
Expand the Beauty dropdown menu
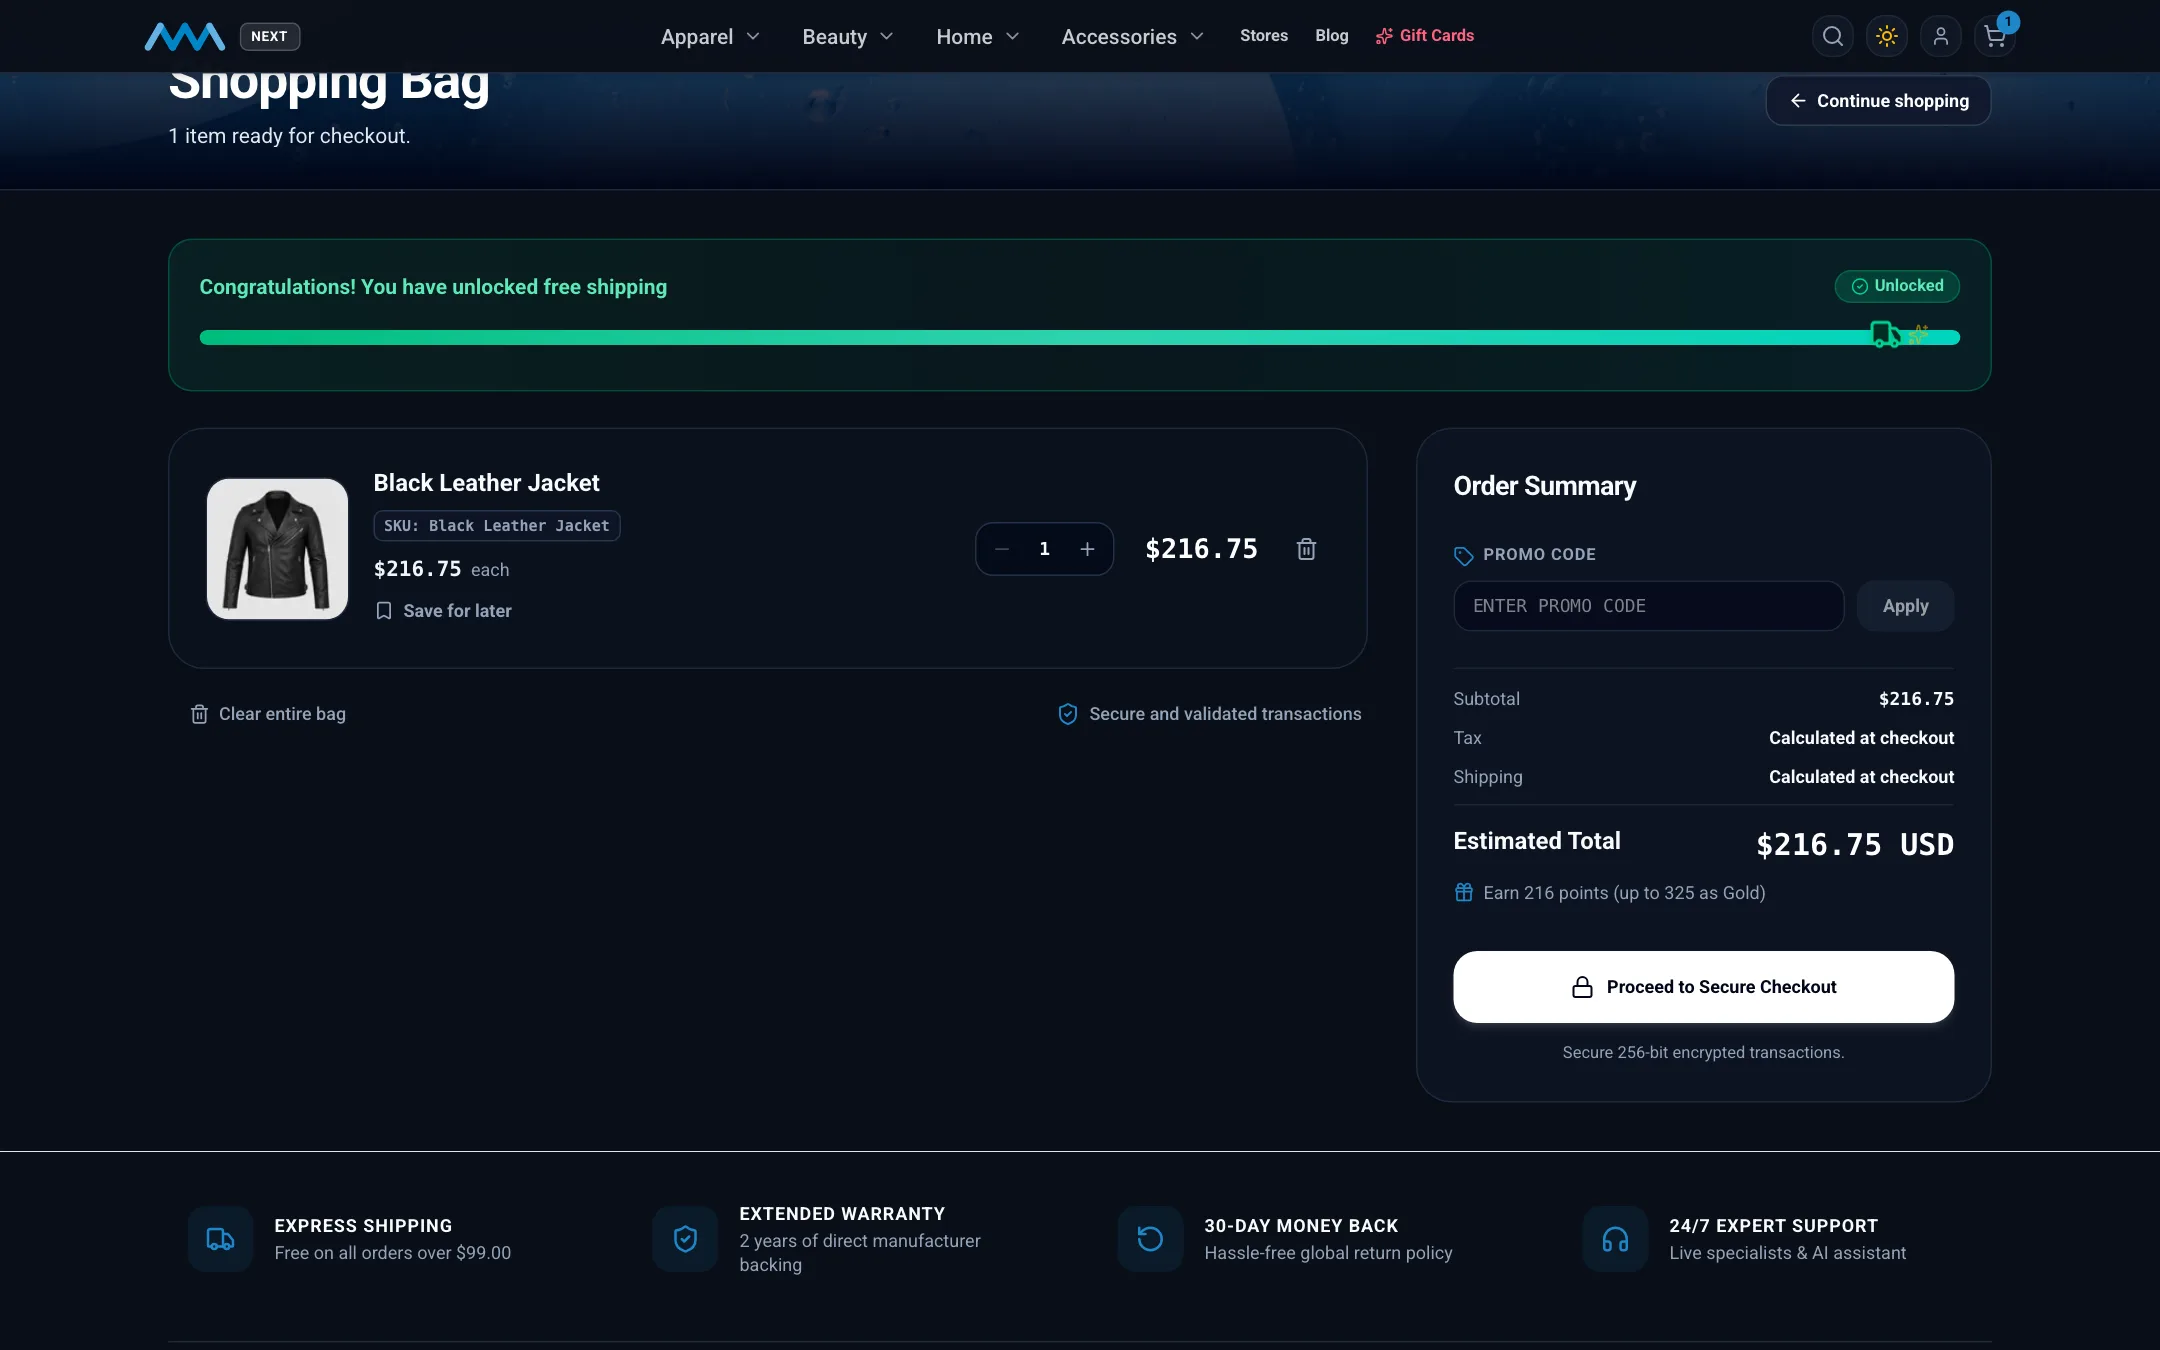click(847, 37)
